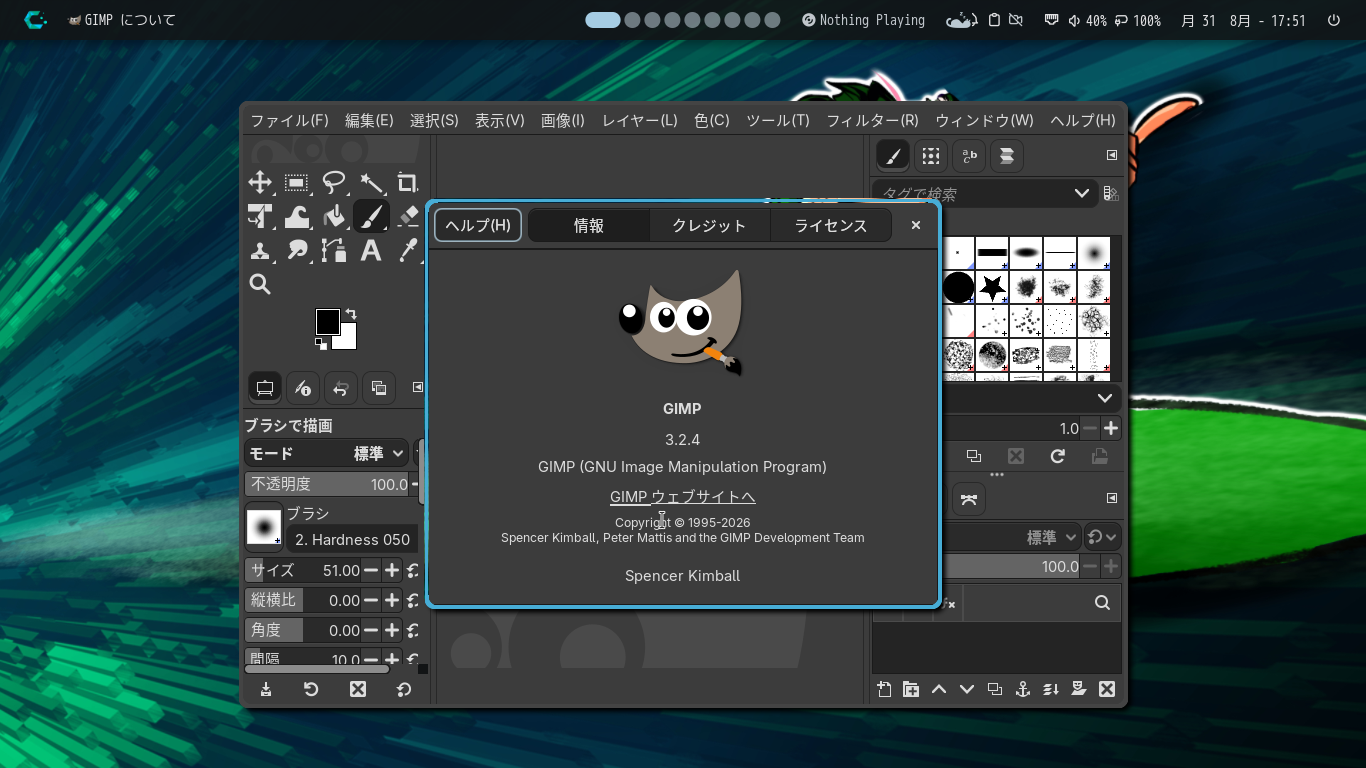Click the black foreground color swatch

(327, 321)
